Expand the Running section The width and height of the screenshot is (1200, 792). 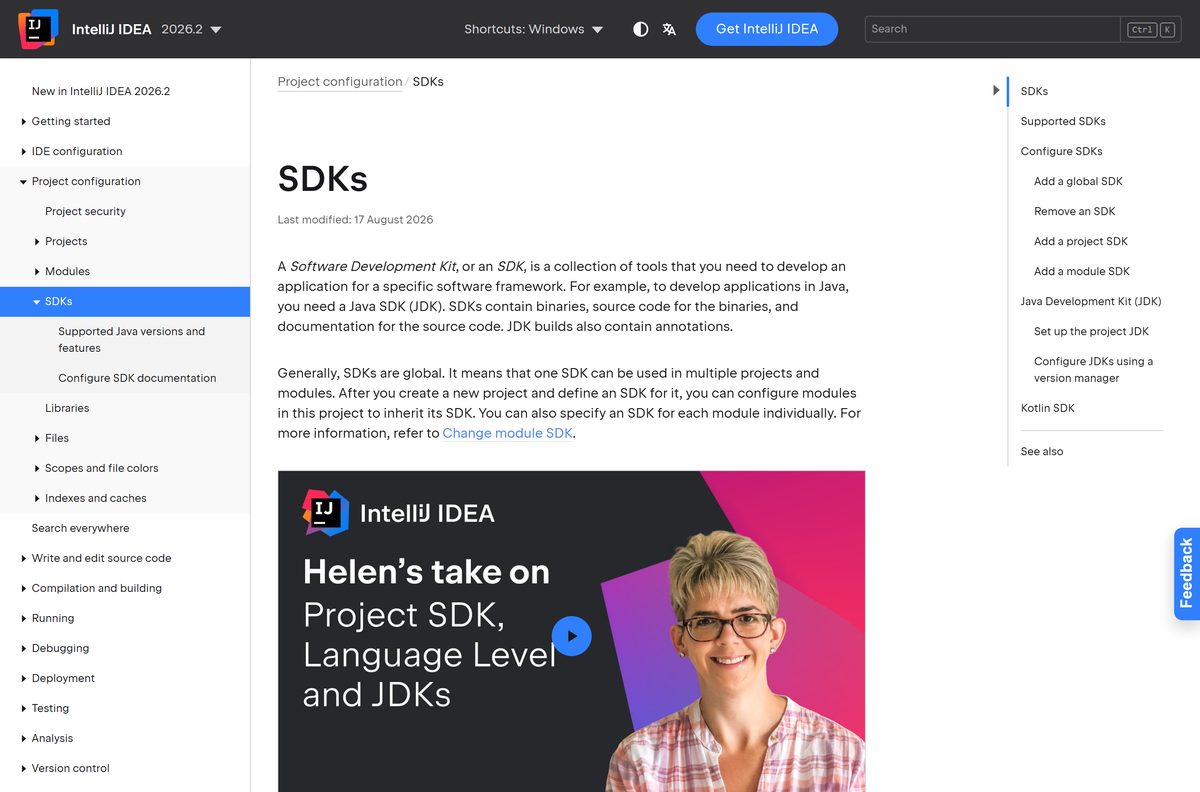[24, 618]
